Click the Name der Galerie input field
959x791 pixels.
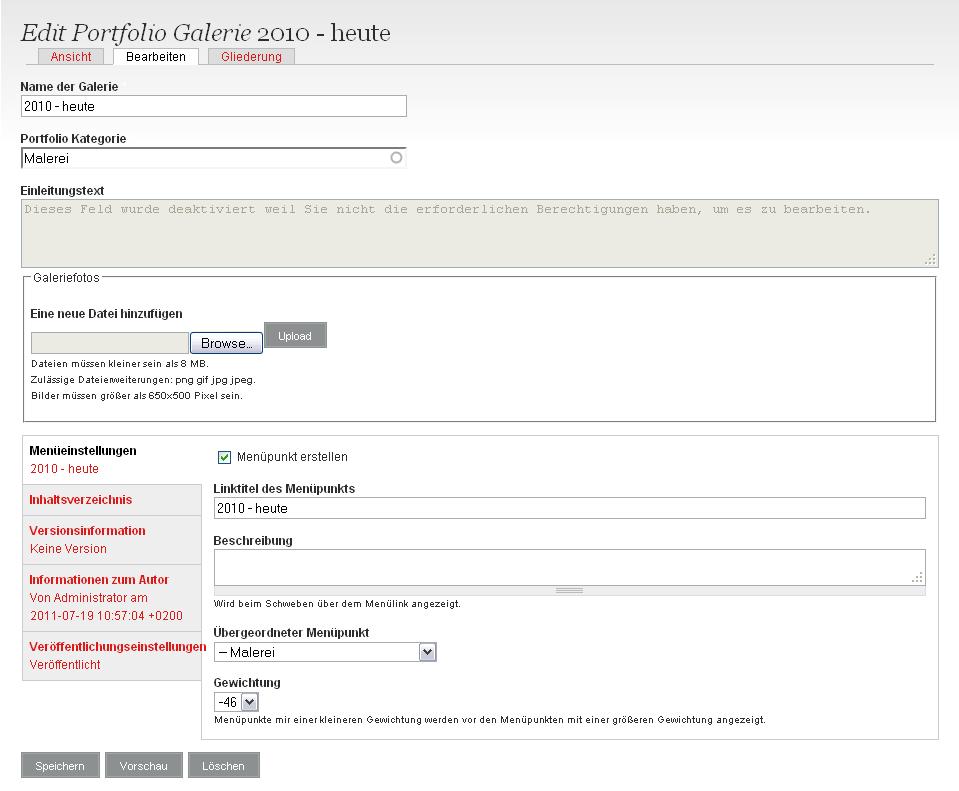[213, 106]
